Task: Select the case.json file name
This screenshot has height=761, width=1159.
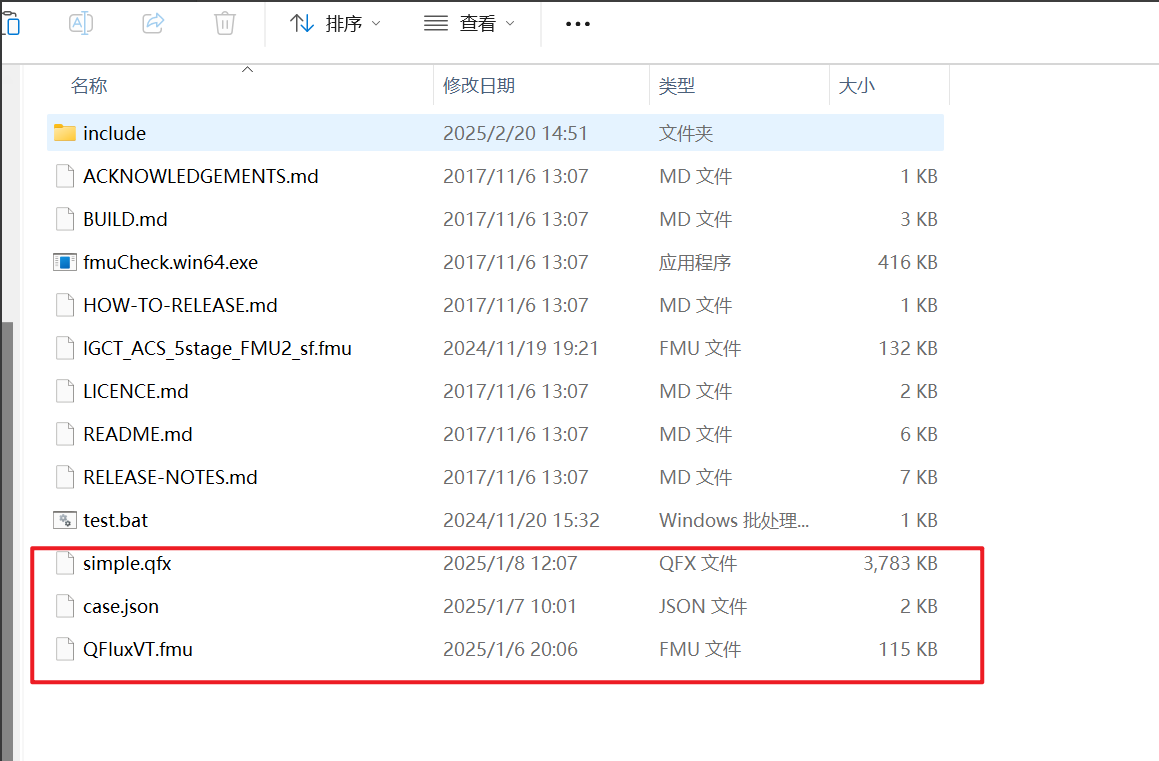Action: 120,606
